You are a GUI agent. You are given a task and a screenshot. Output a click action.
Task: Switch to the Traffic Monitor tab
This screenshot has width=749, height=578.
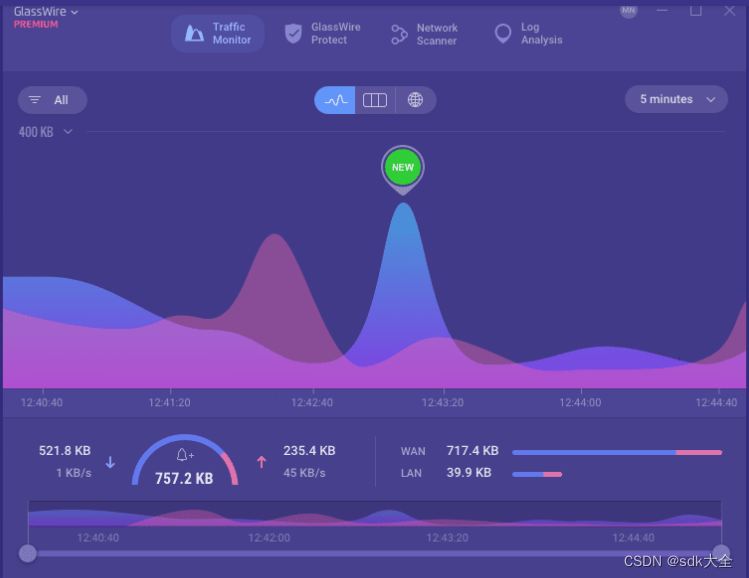[x=218, y=33]
